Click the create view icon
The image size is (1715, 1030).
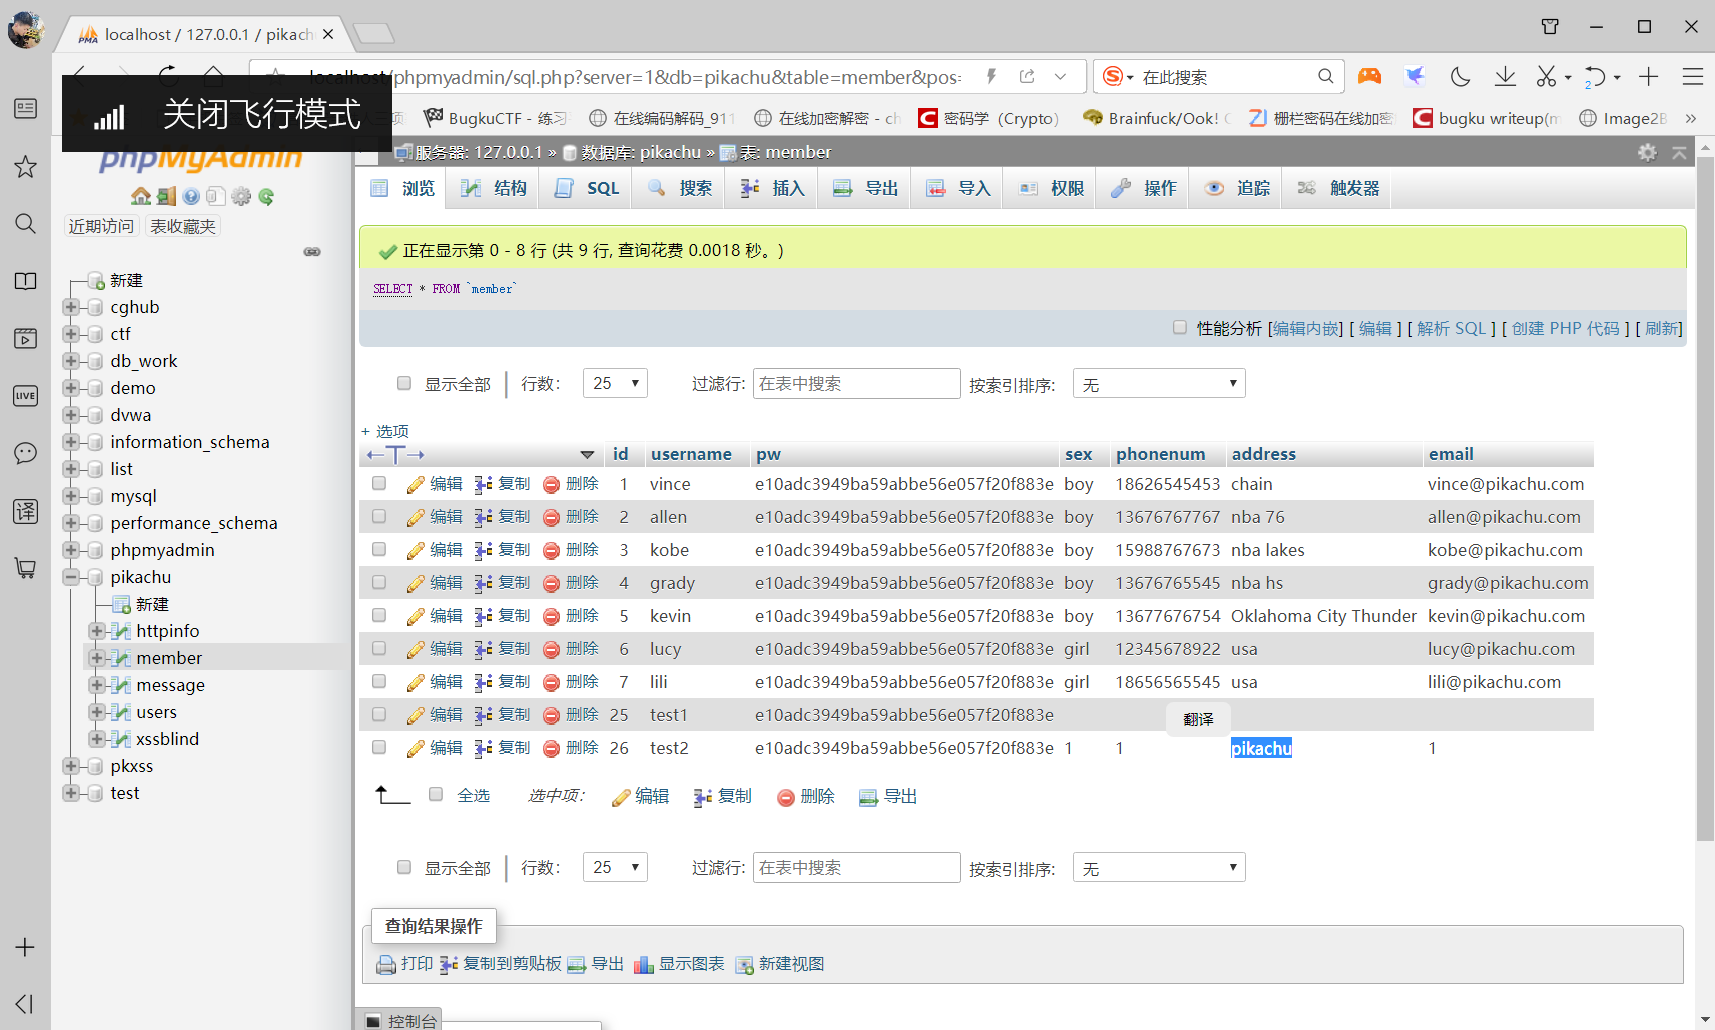(744, 965)
